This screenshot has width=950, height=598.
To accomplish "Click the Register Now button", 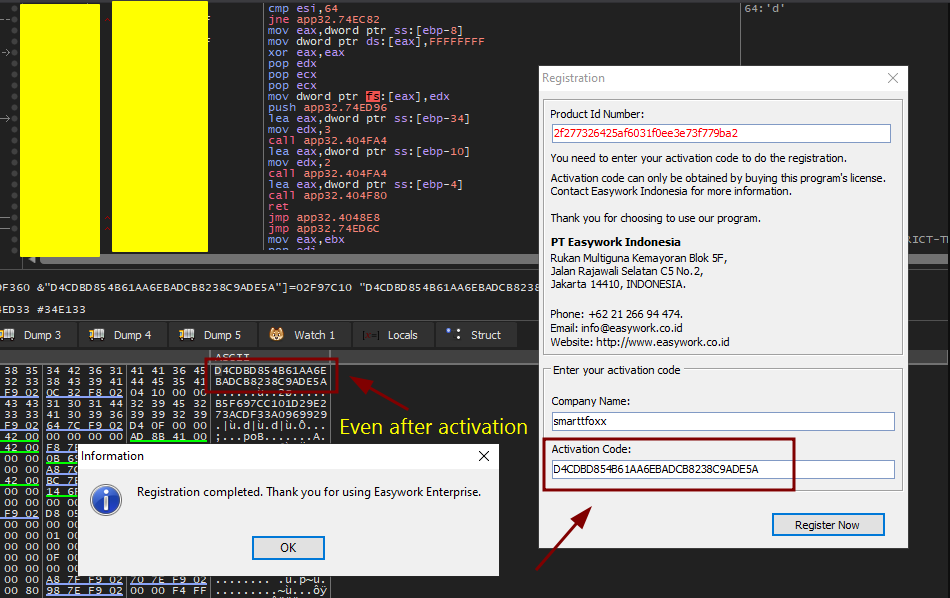I will (x=828, y=525).
